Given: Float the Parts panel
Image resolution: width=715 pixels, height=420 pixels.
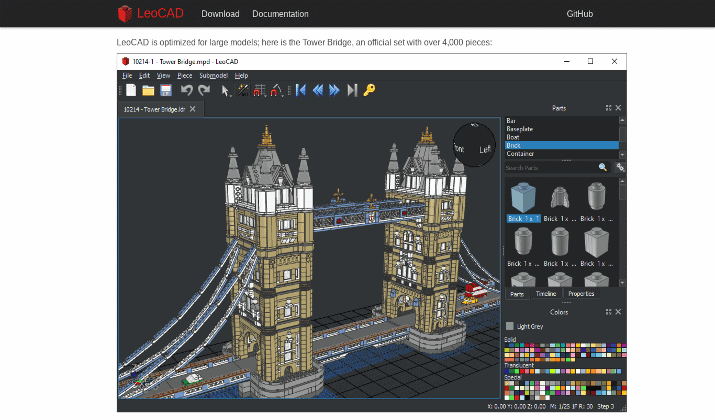Looking at the screenshot, I should (x=608, y=108).
